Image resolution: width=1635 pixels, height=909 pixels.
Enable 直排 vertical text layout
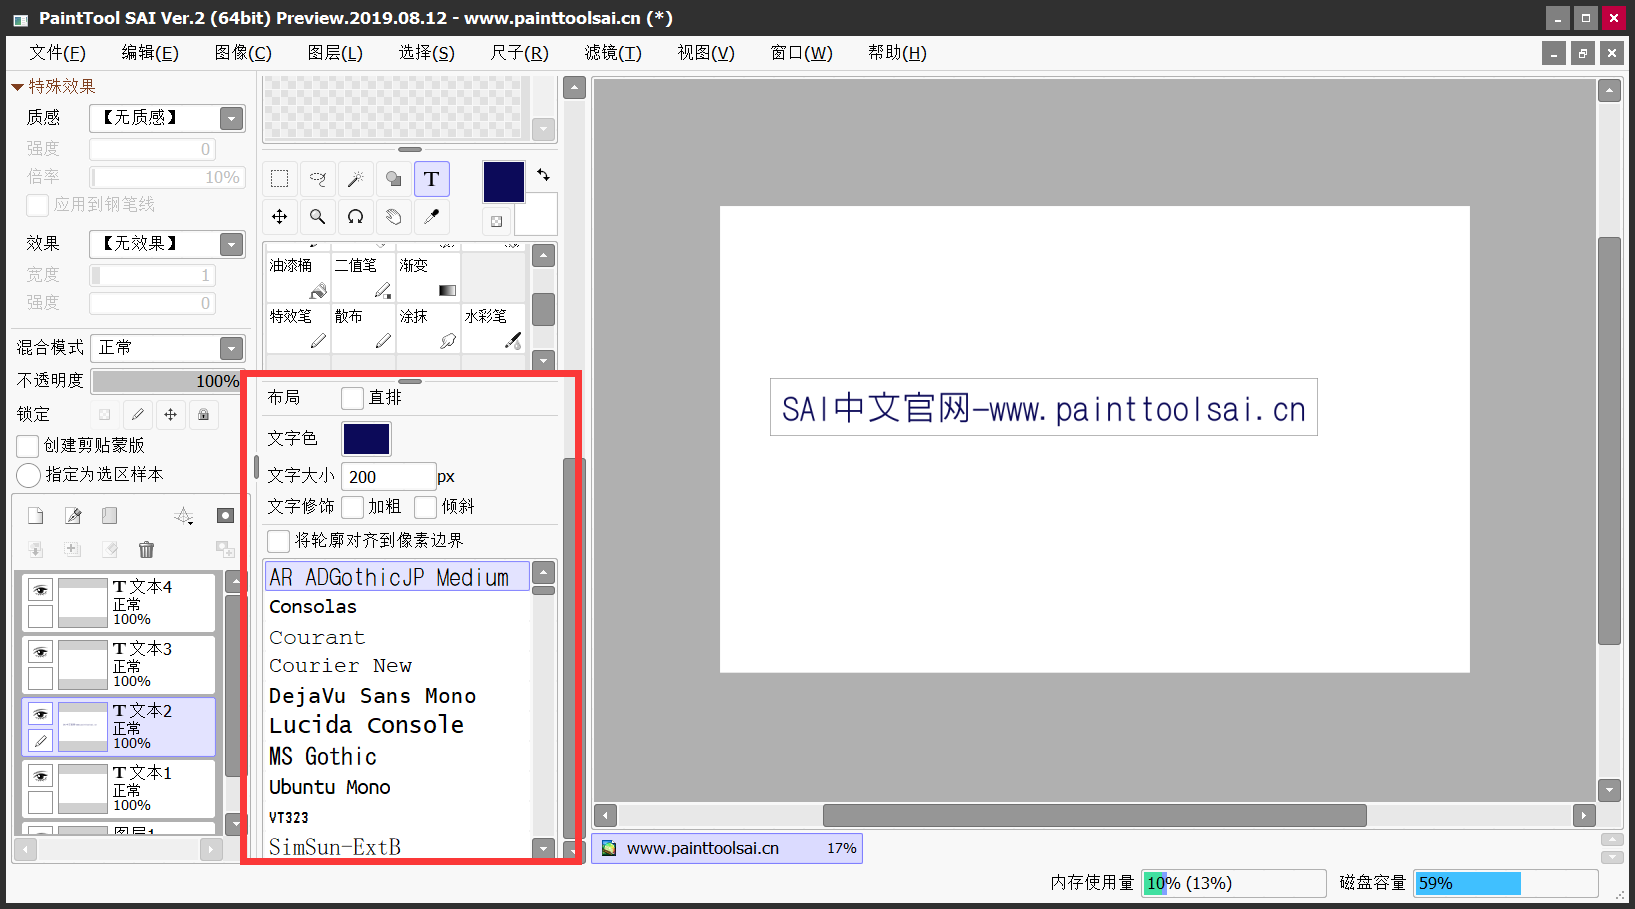[352, 398]
